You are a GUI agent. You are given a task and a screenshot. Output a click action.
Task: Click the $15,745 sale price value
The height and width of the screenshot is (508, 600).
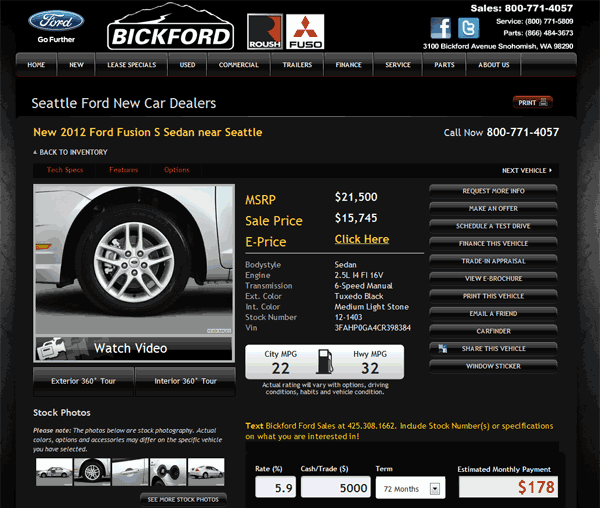[356, 218]
